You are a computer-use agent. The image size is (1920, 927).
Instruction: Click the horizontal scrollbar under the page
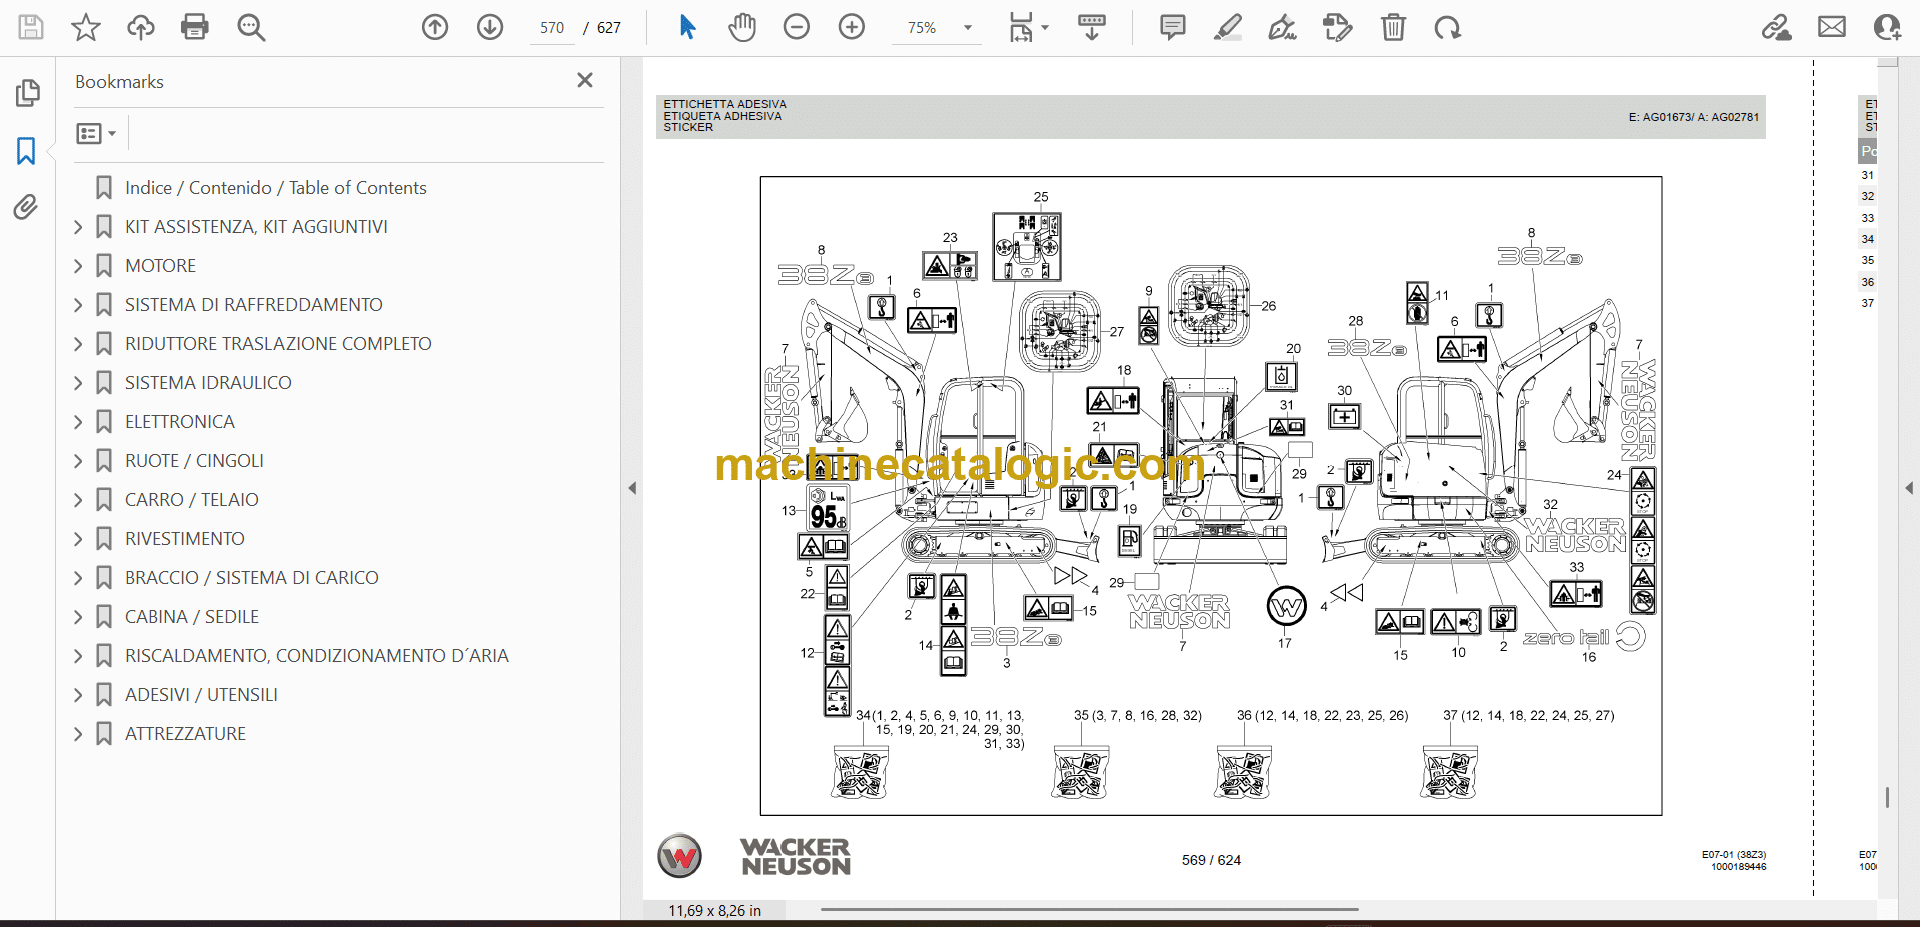tap(1089, 909)
